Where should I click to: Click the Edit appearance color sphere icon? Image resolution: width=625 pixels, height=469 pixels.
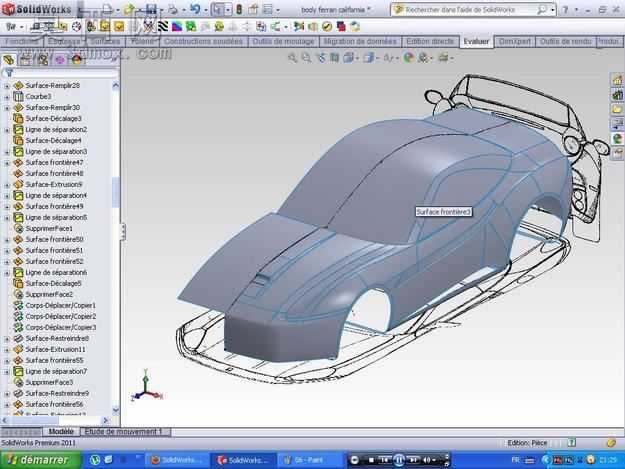(x=408, y=58)
